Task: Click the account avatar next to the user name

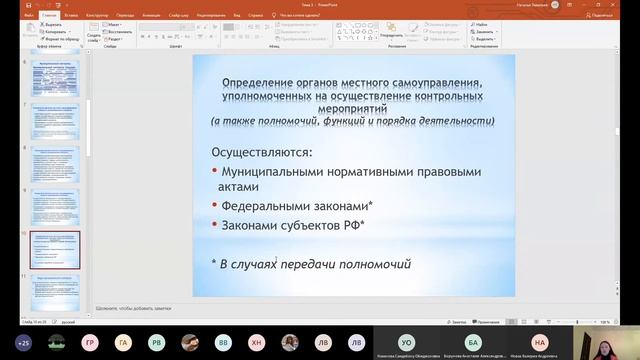Action: [x=555, y=5]
